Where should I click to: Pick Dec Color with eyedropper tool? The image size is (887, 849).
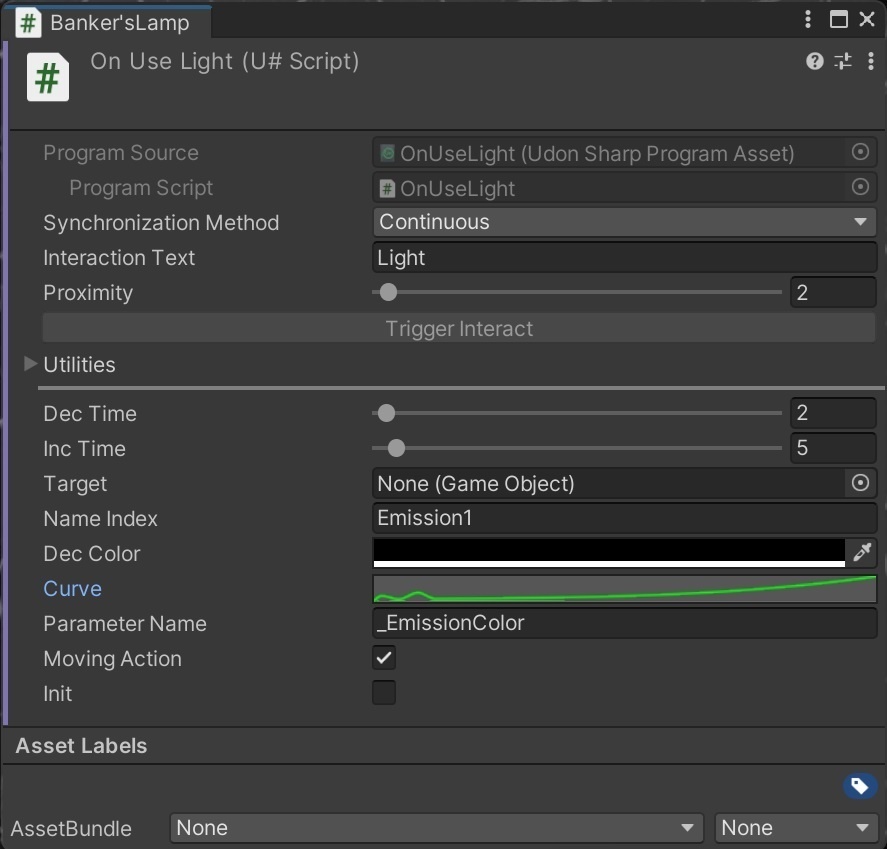pos(862,553)
